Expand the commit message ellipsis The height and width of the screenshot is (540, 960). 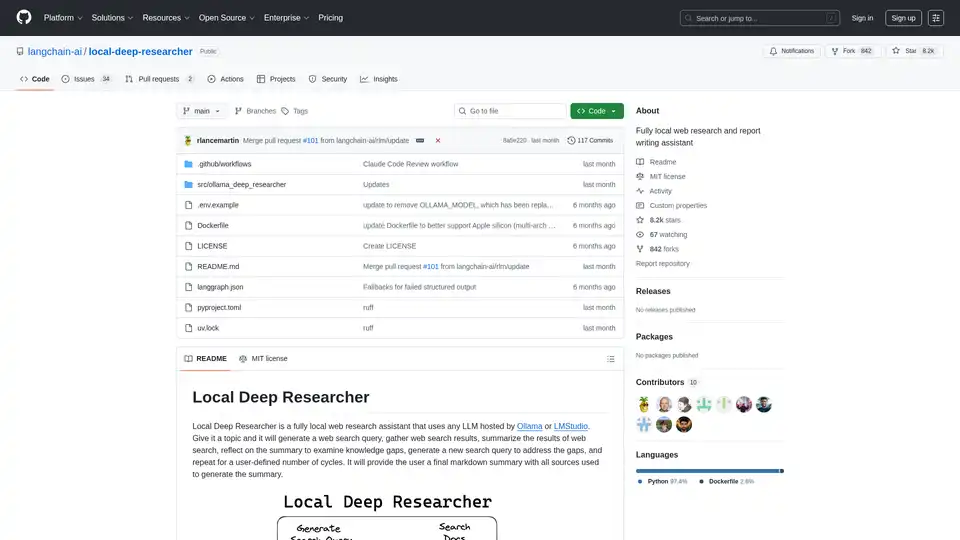click(420, 141)
